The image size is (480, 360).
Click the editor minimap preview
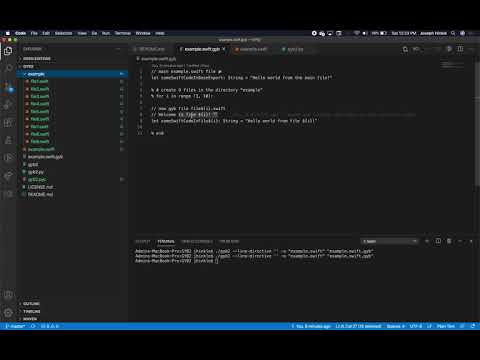pos(452,64)
